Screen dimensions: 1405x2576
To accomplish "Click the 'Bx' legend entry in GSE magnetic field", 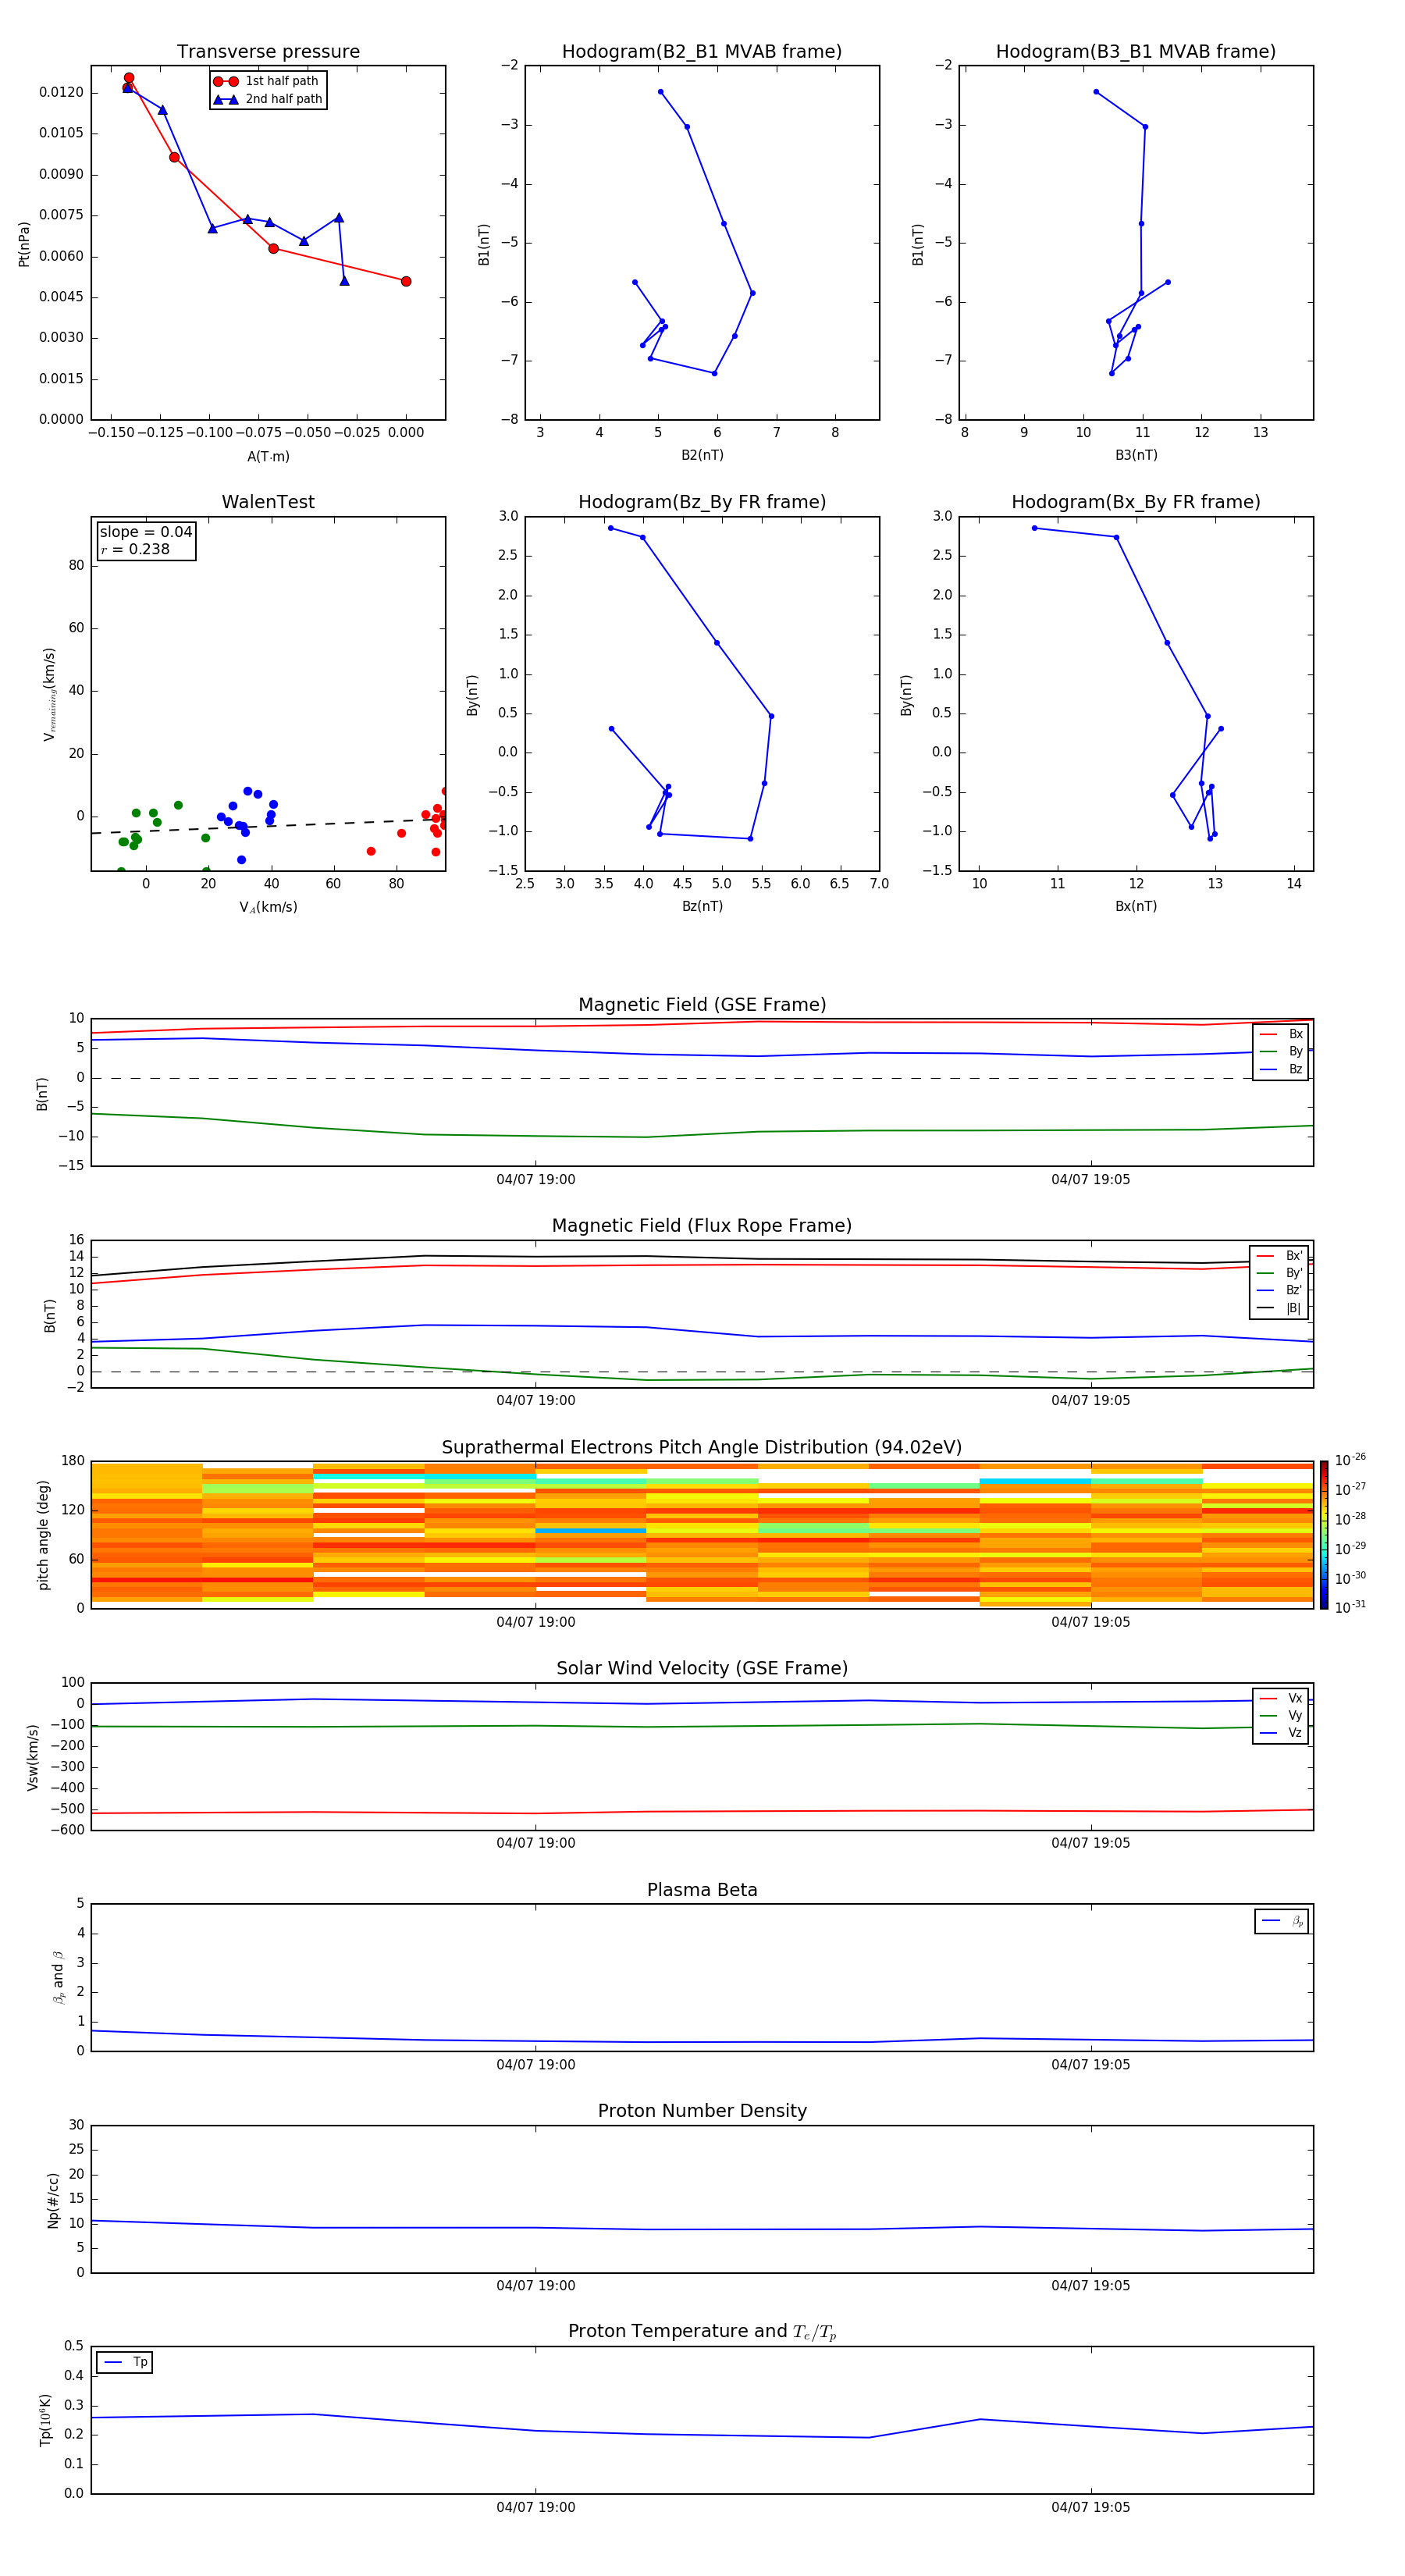I will pyautogui.click(x=1281, y=1034).
